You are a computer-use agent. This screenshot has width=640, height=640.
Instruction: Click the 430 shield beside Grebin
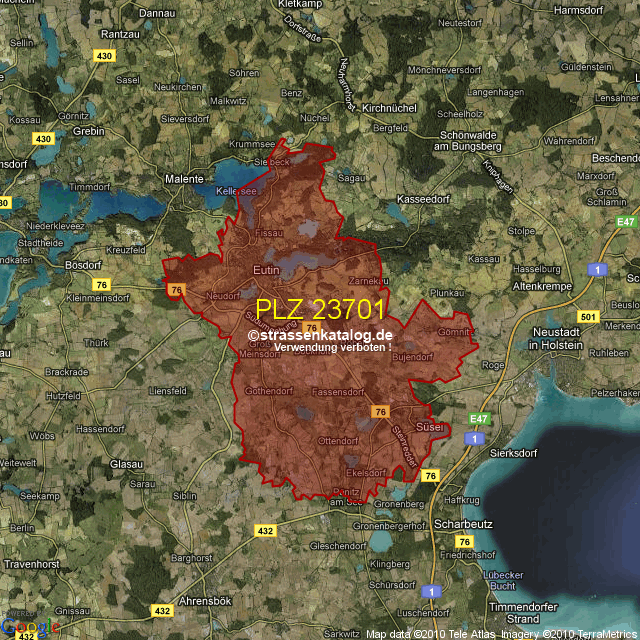(42, 139)
